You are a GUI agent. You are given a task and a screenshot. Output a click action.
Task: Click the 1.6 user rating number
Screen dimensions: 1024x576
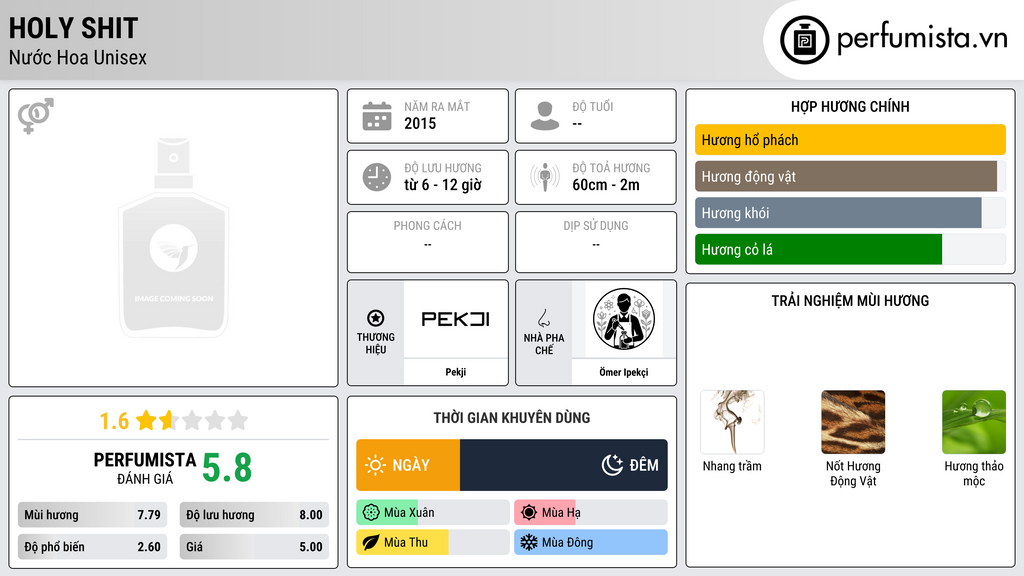coord(114,421)
